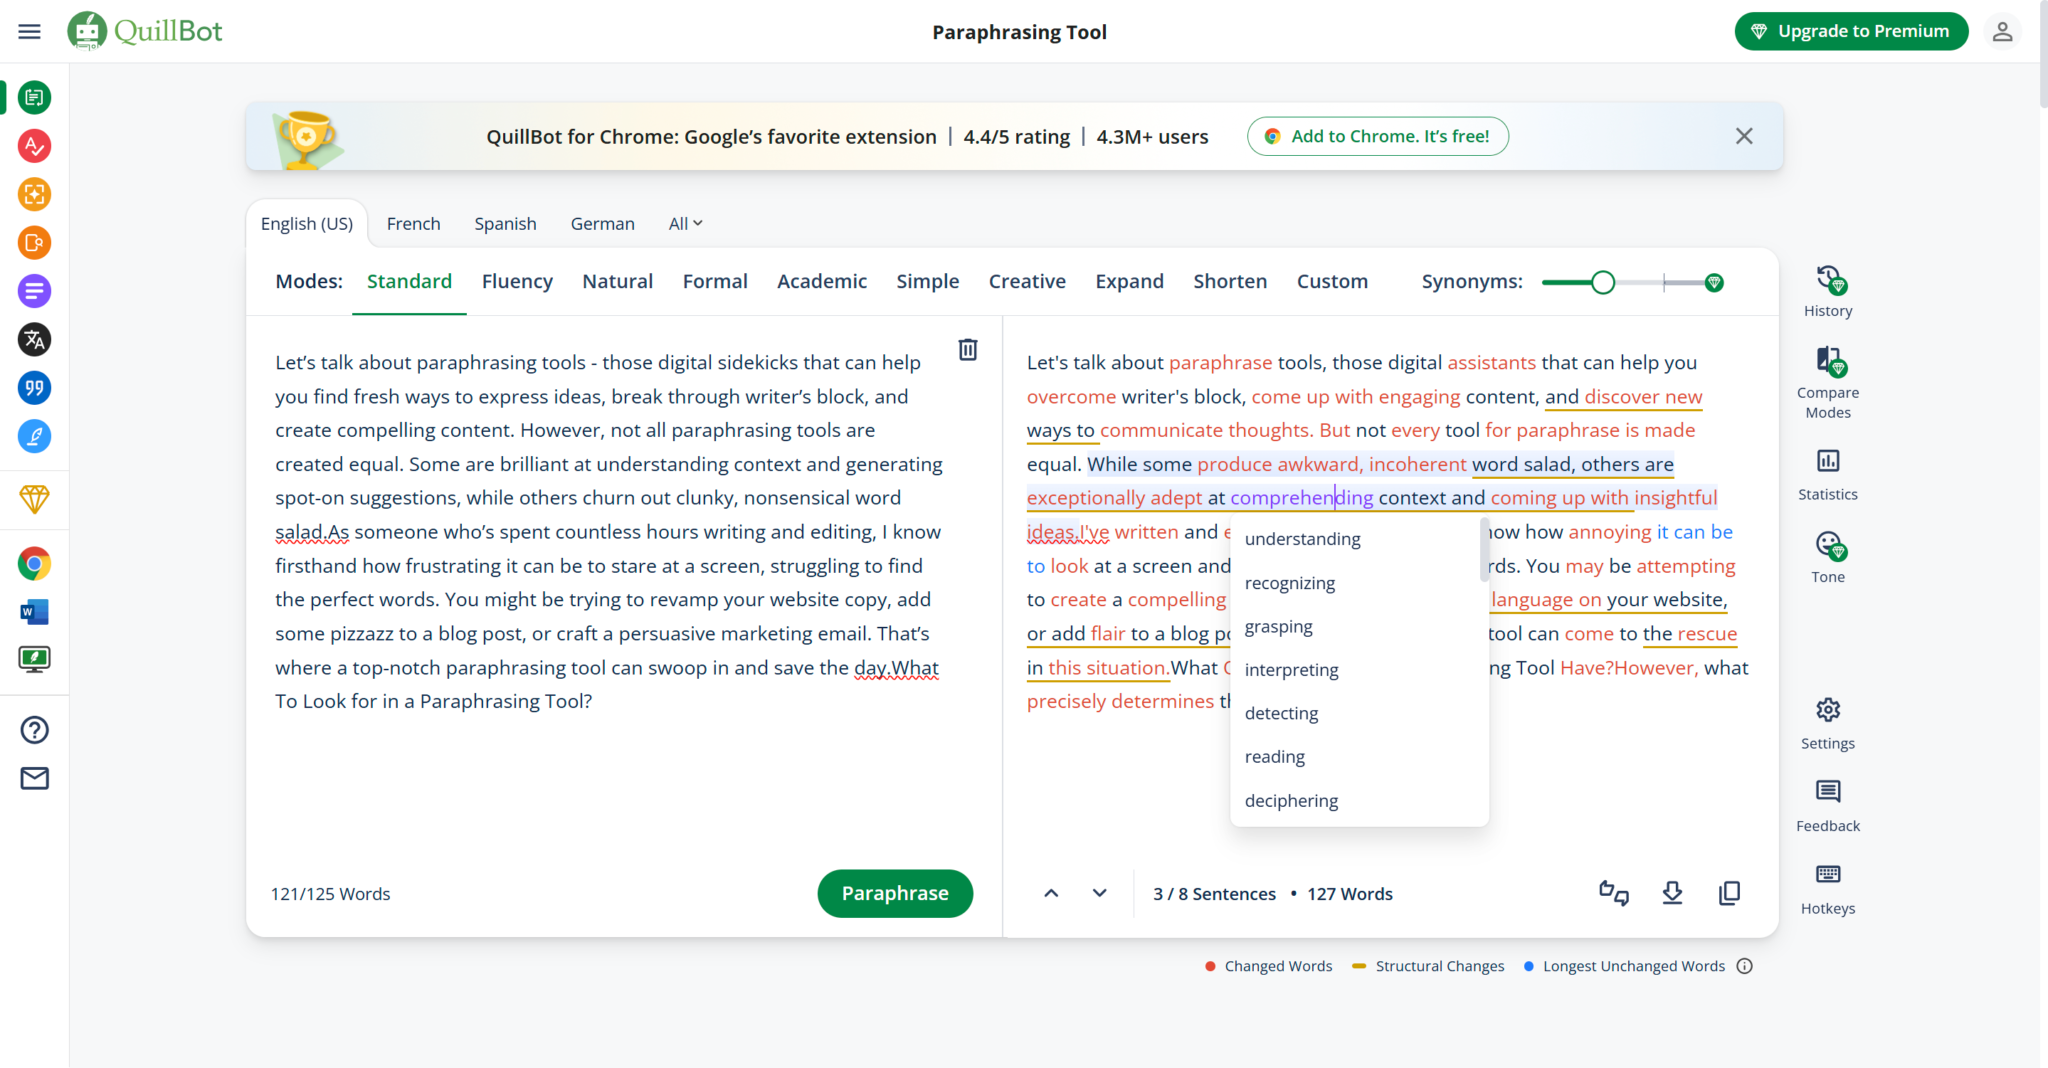The width and height of the screenshot is (2048, 1068).
Task: Open the orange AI Detector sidebar icon
Action: (35, 194)
